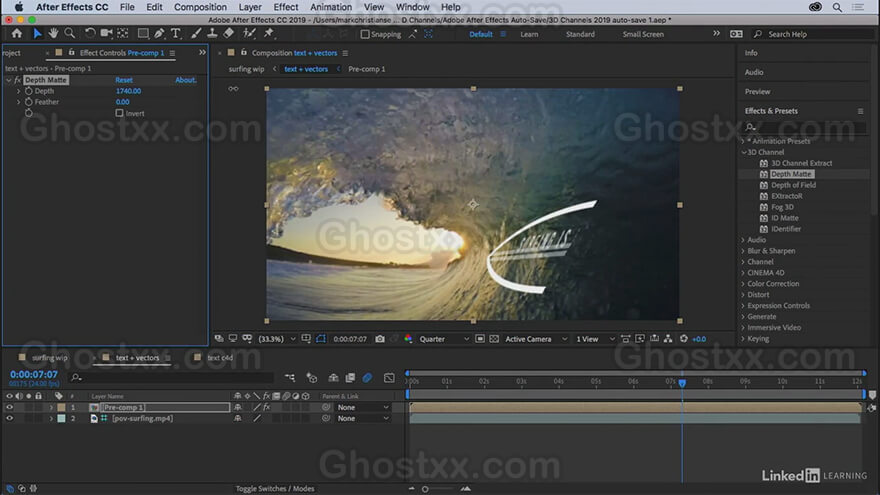Select the Small Screen workspace
The height and width of the screenshot is (495, 880).
point(643,34)
